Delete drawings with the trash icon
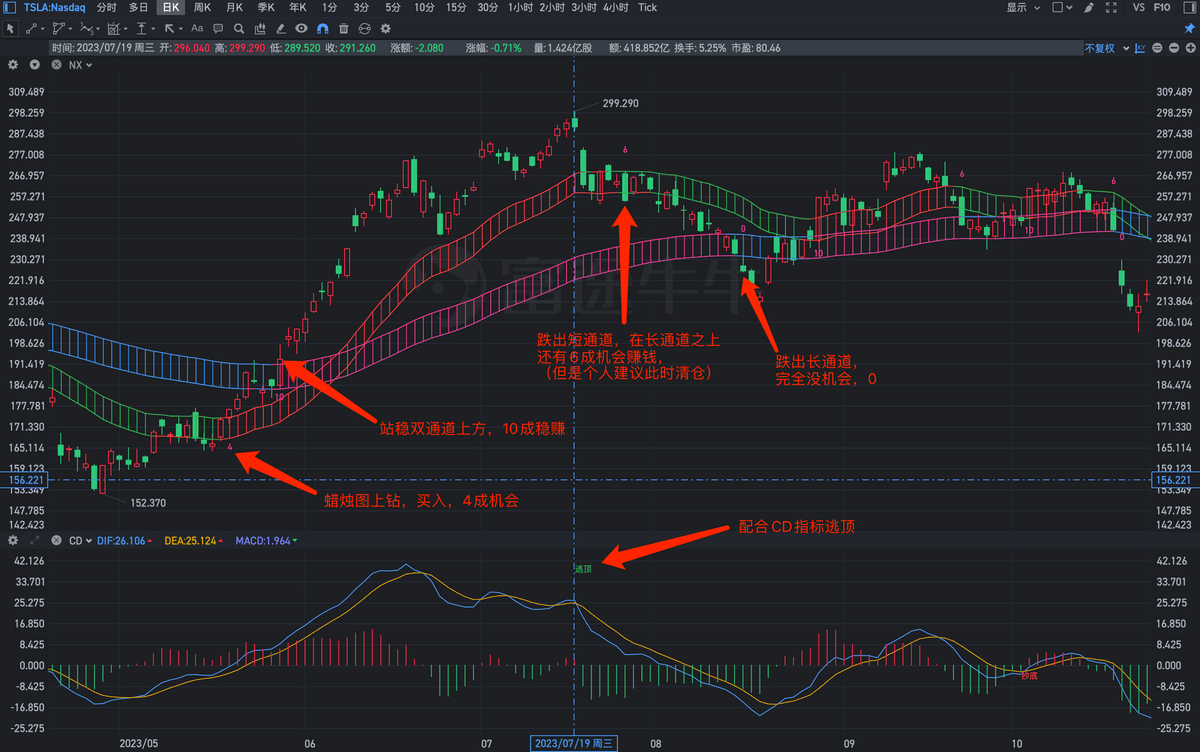 pyautogui.click(x=343, y=29)
